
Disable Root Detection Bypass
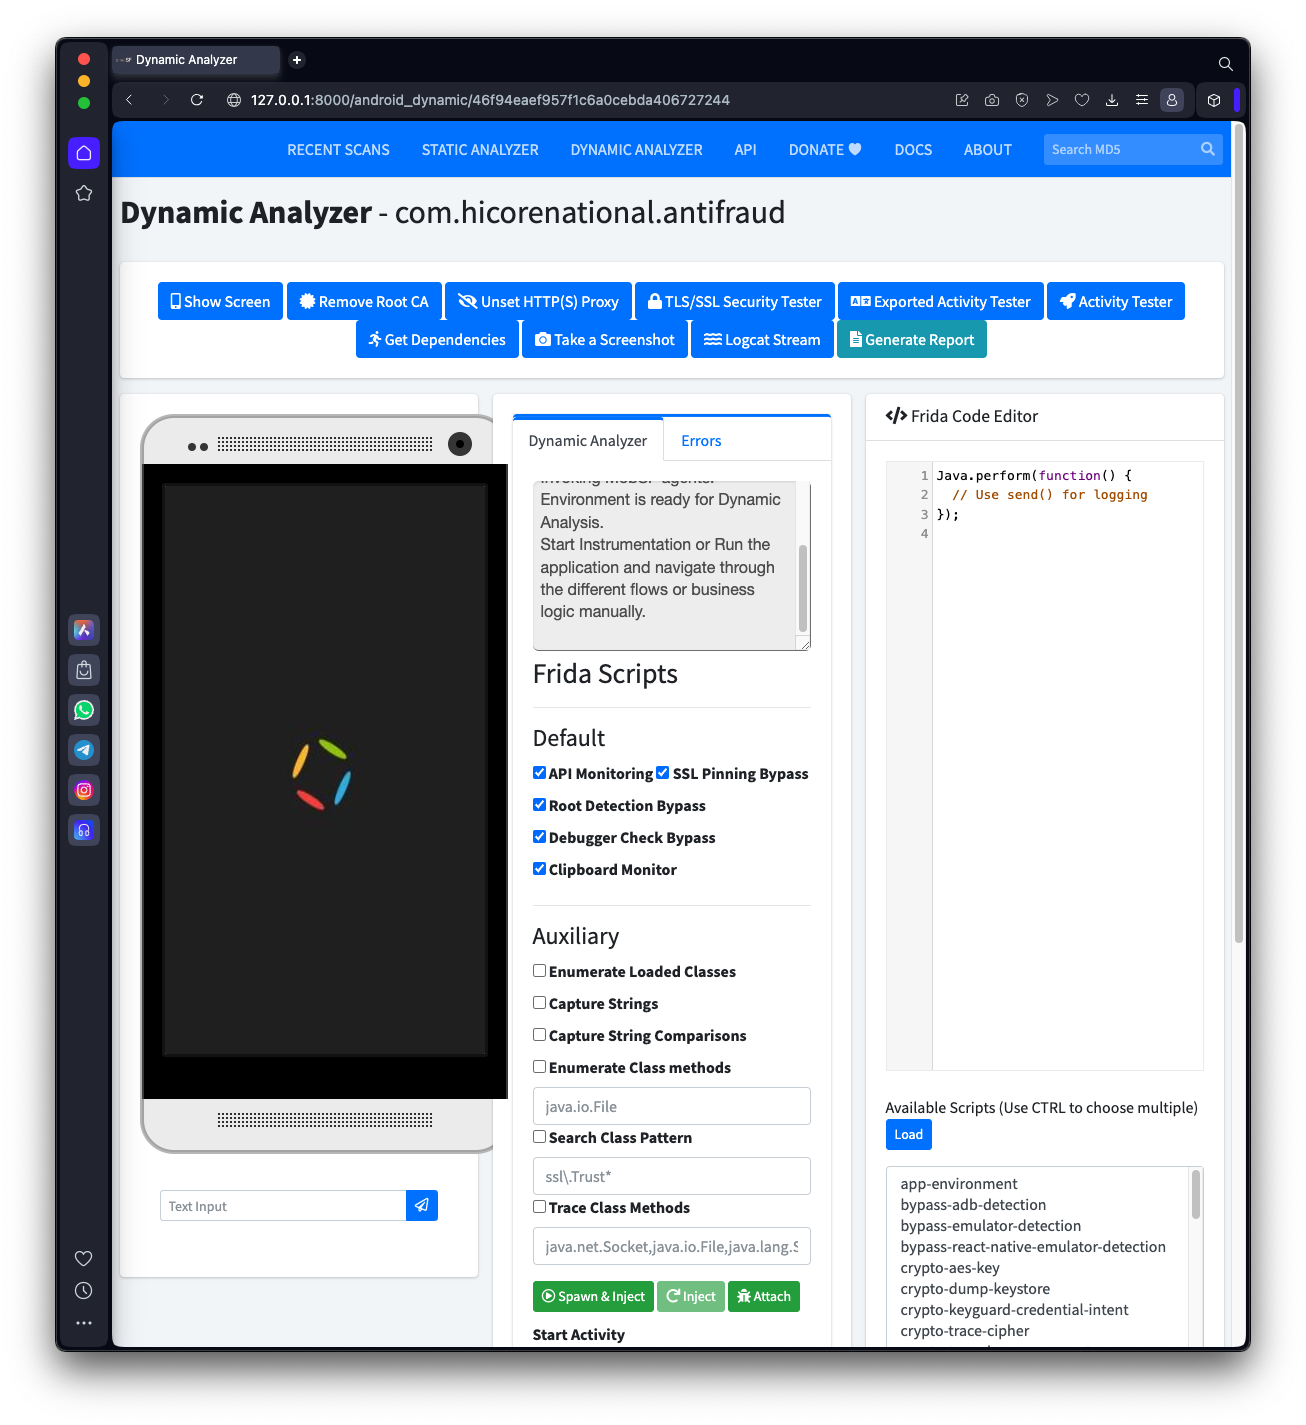(540, 805)
